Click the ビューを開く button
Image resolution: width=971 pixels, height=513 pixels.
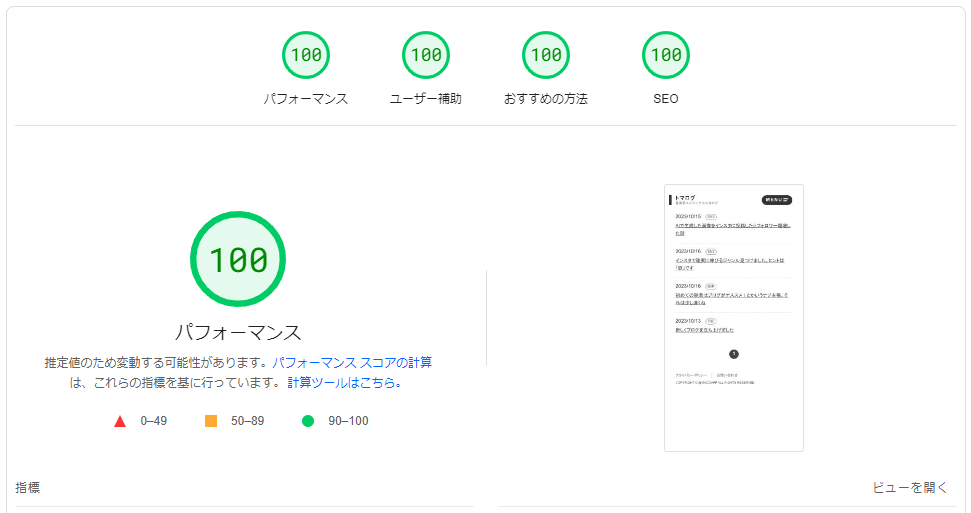tap(910, 488)
